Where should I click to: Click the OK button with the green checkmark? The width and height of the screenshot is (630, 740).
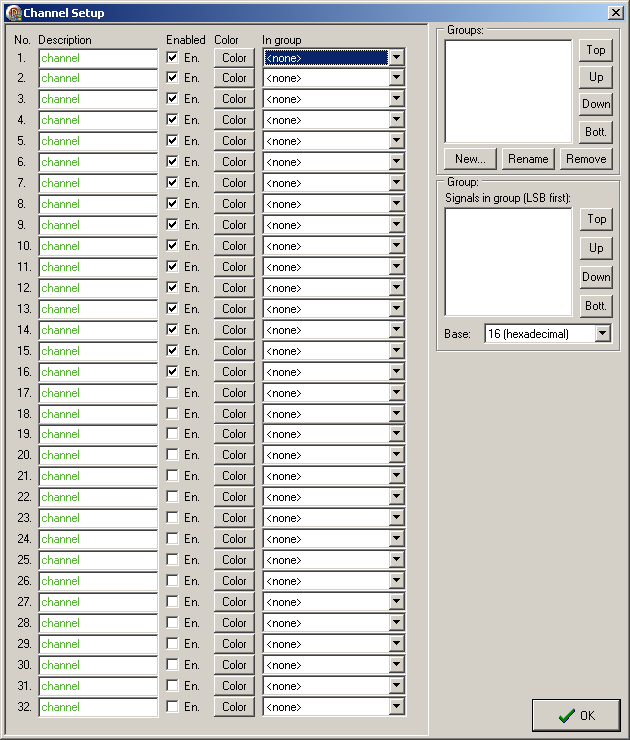576,715
